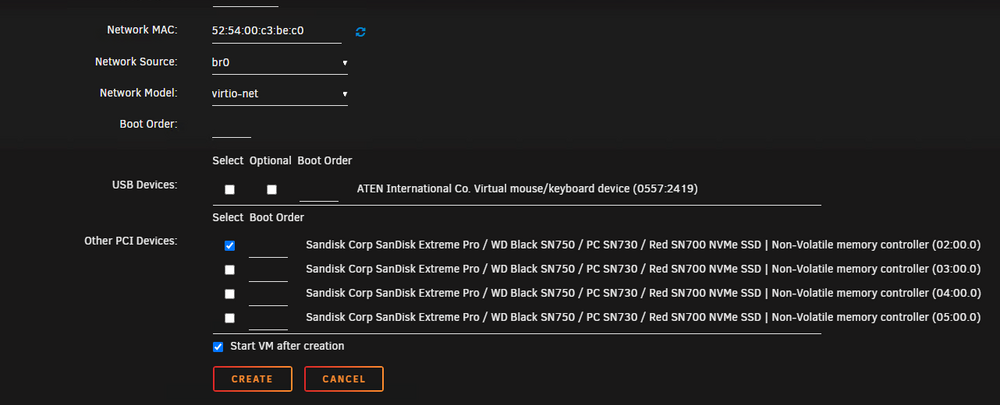Select NVMe controller 05:00.0 checkbox

click(x=230, y=318)
